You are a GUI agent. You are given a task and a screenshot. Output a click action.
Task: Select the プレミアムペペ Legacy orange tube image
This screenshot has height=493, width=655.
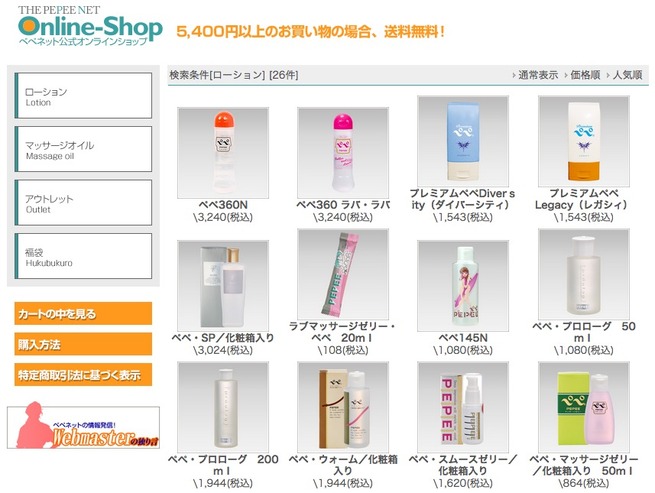click(x=584, y=141)
